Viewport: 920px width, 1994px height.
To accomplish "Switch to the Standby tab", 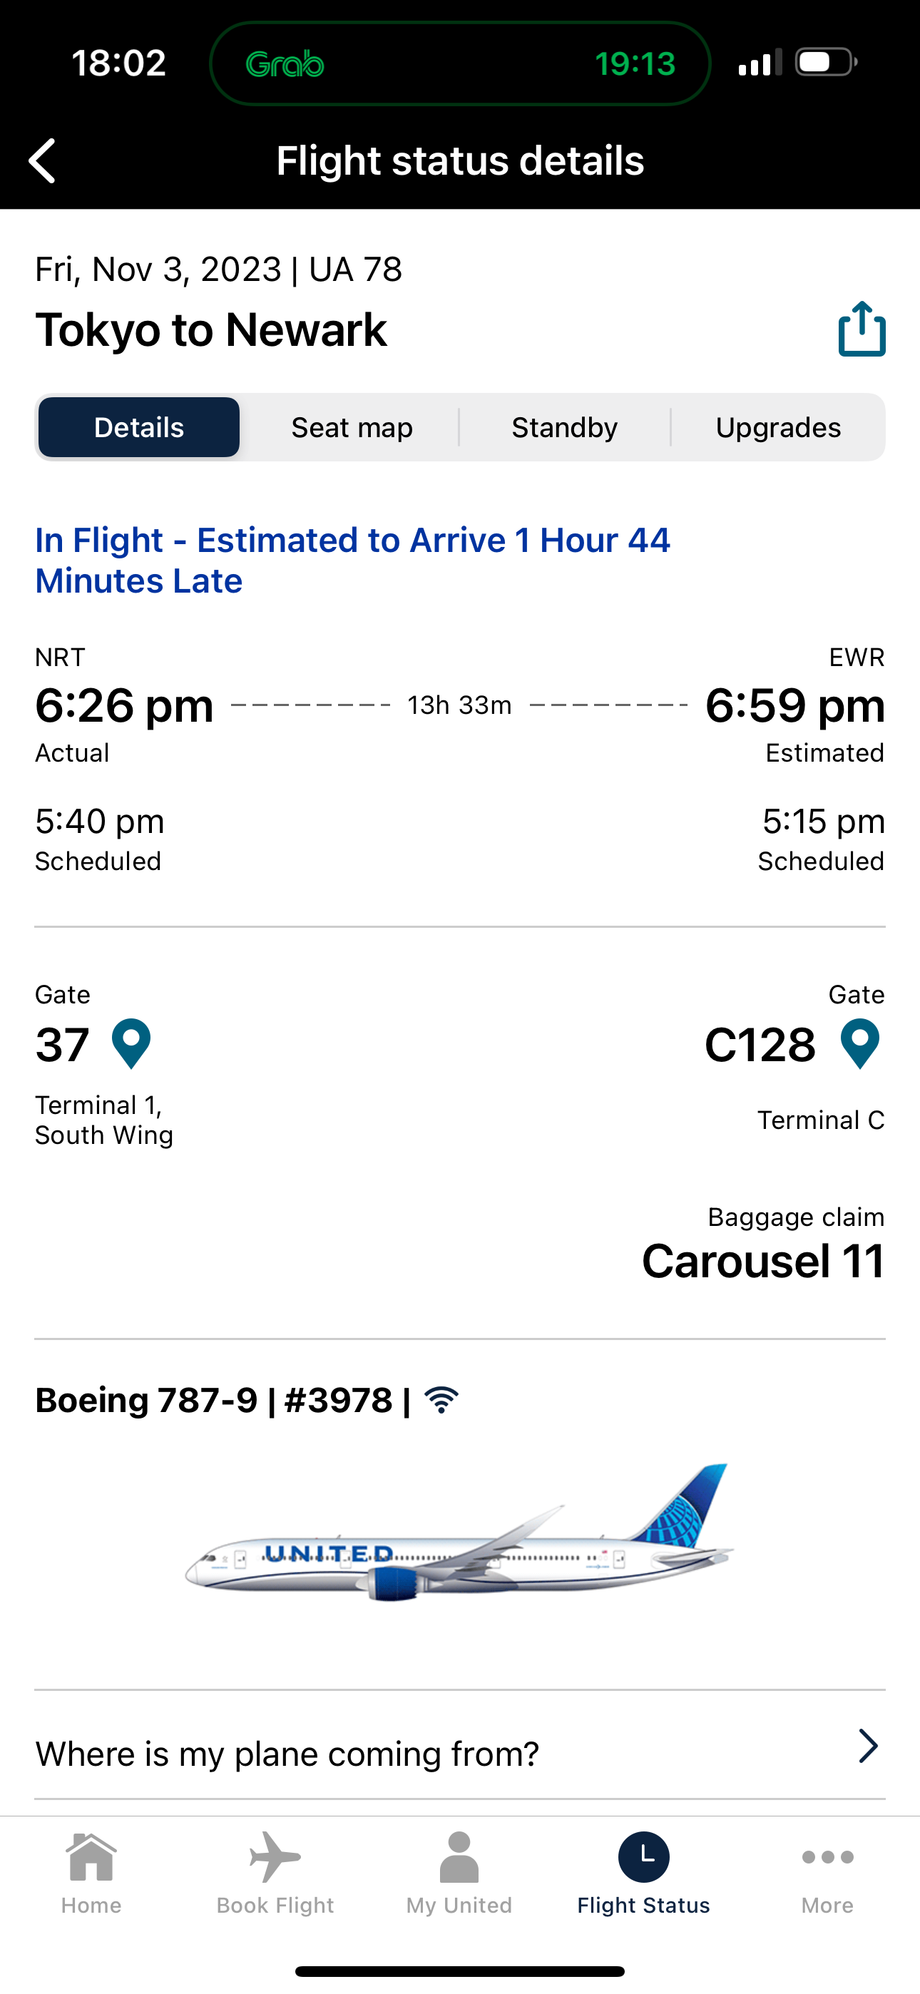I will tap(565, 427).
